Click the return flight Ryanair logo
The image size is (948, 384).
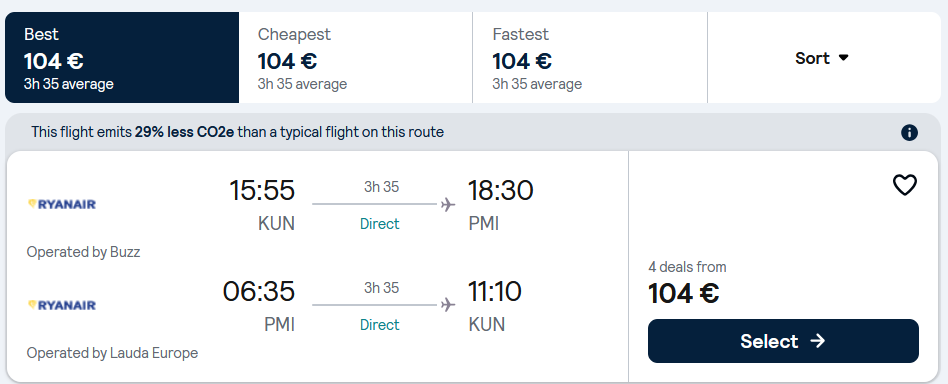pyautogui.click(x=62, y=305)
